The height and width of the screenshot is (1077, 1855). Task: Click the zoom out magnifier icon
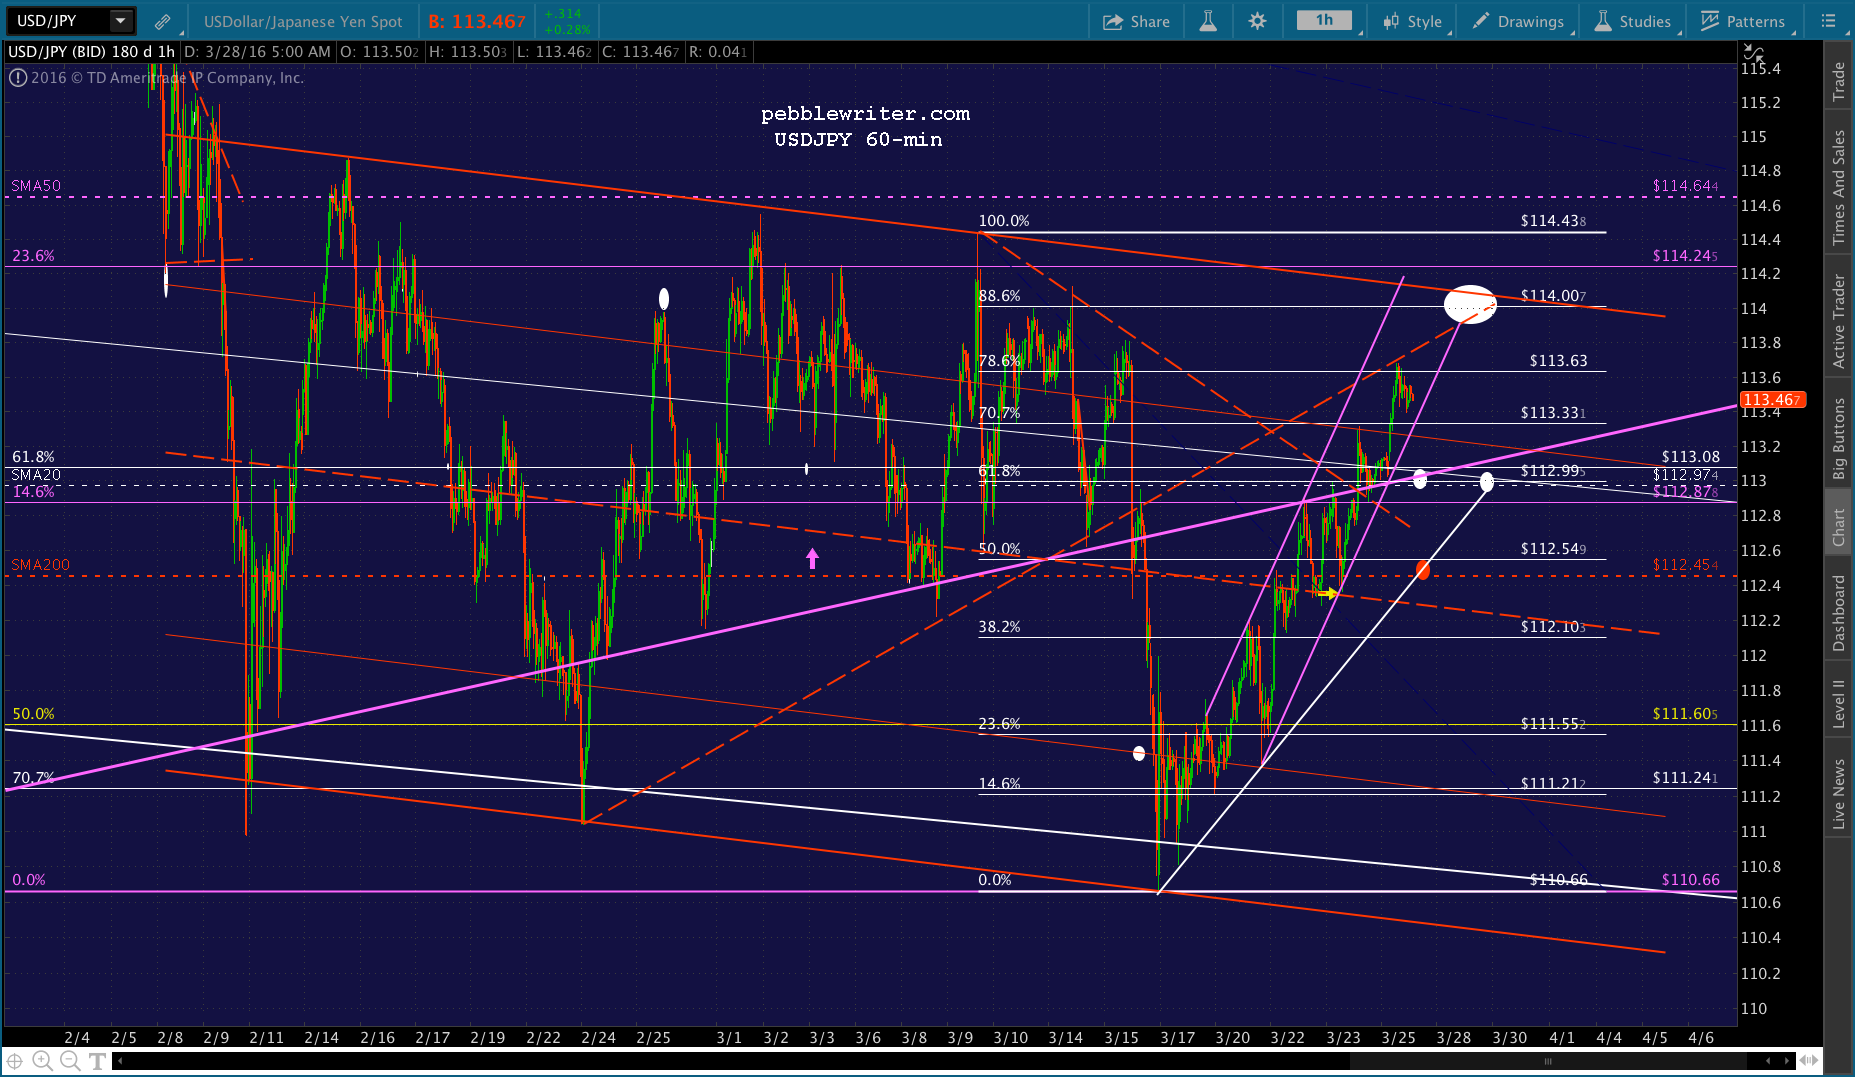click(x=69, y=1061)
